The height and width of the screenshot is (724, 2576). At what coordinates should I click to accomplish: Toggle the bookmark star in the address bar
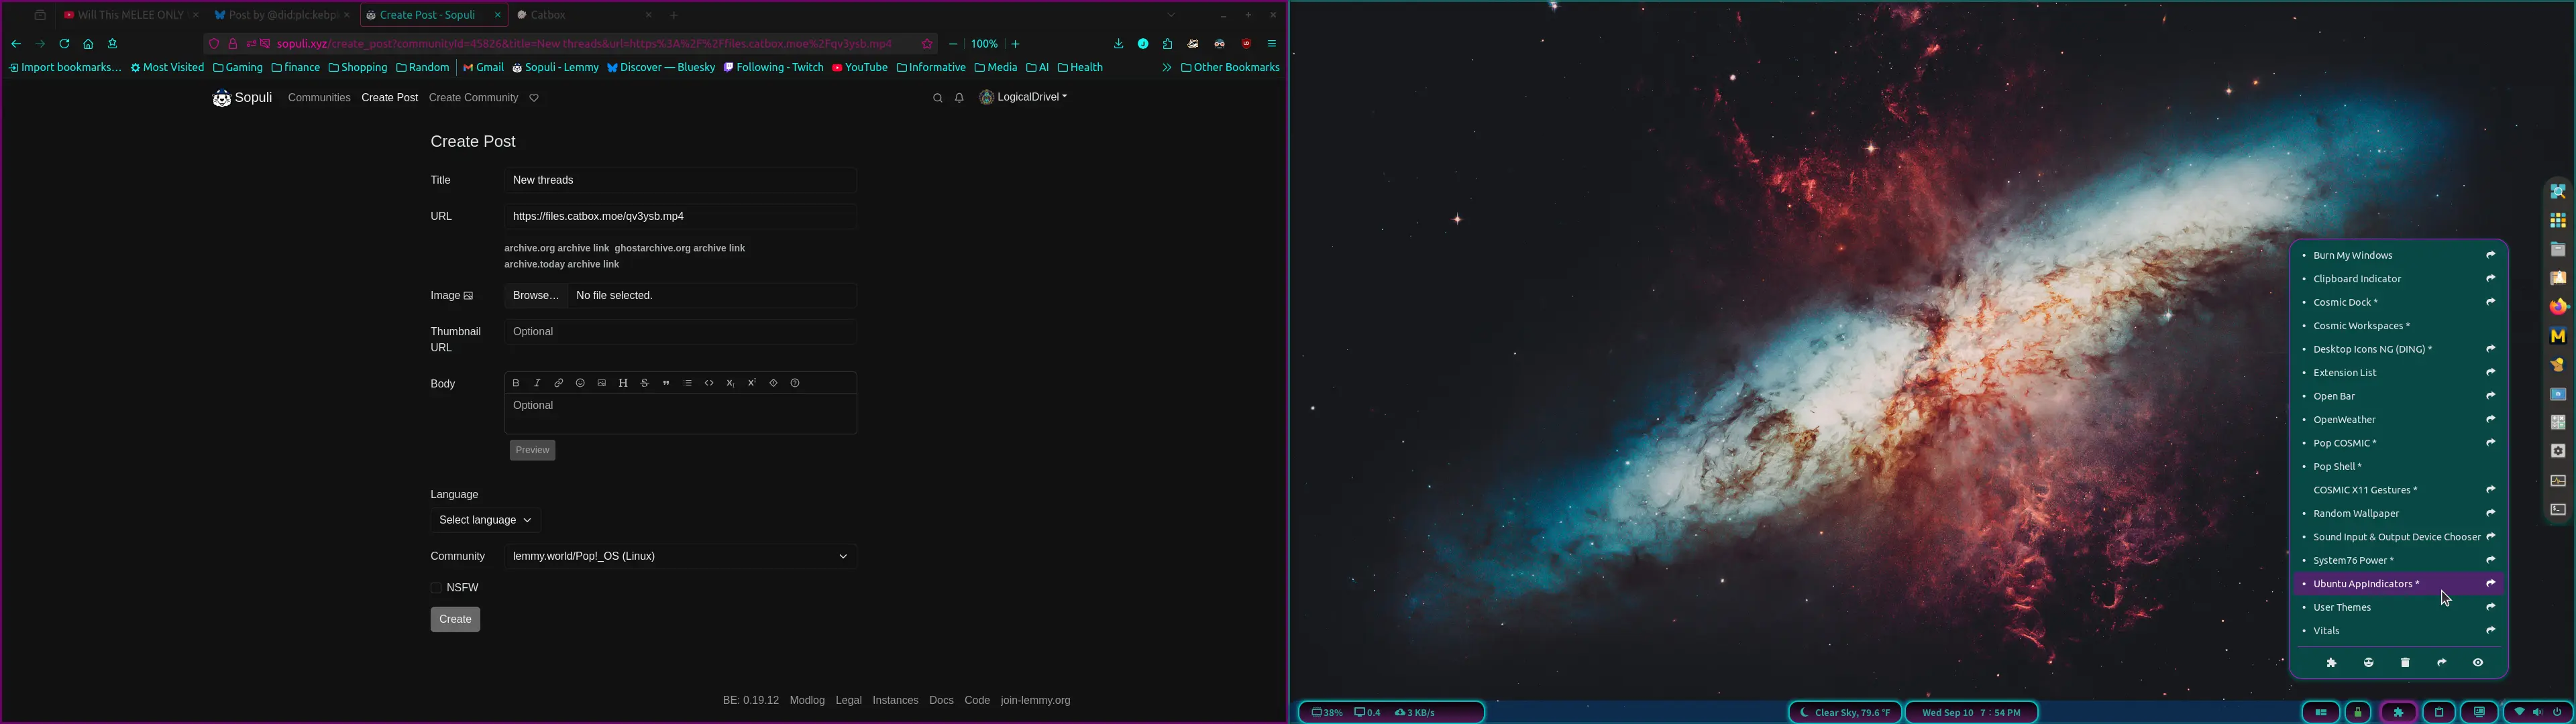pyautogui.click(x=927, y=44)
